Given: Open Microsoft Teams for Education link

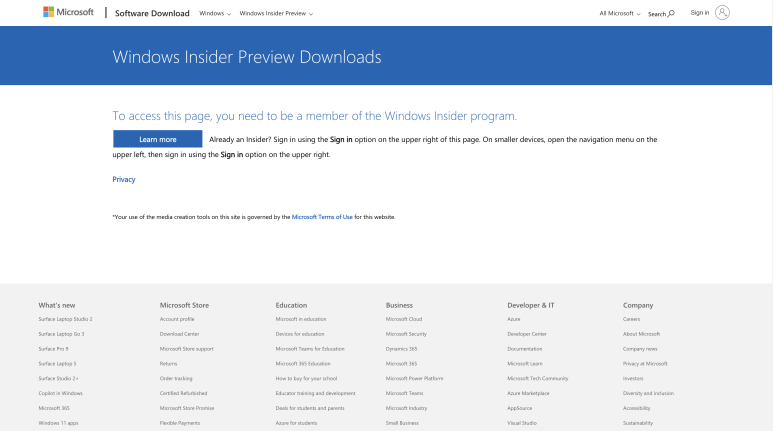Looking at the screenshot, I should coord(310,349).
